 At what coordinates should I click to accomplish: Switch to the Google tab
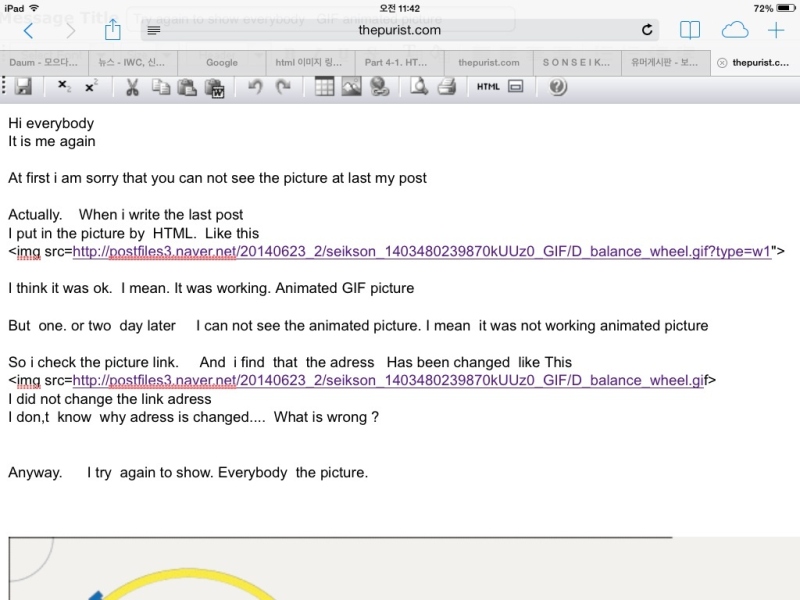pos(221,62)
